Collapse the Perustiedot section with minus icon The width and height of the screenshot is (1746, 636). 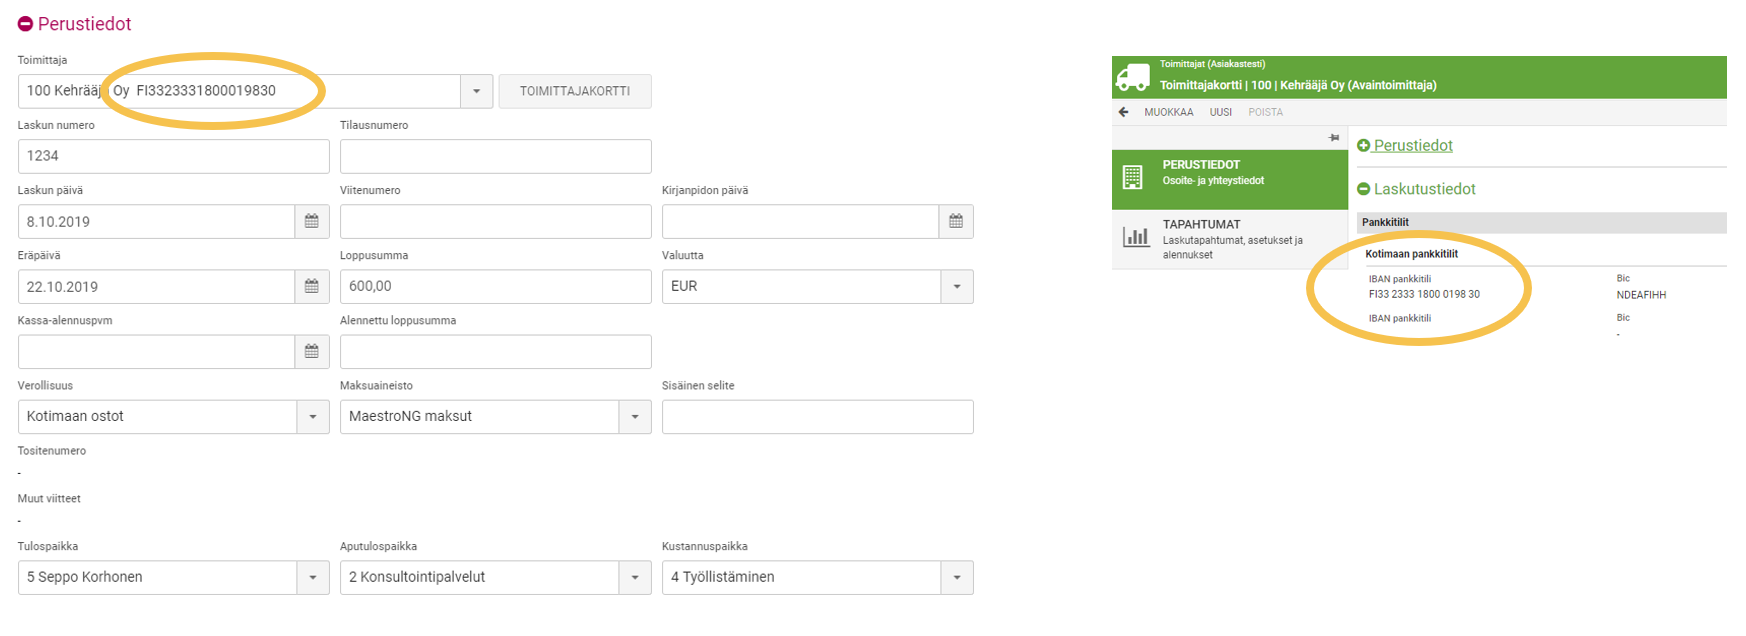[x=26, y=24]
